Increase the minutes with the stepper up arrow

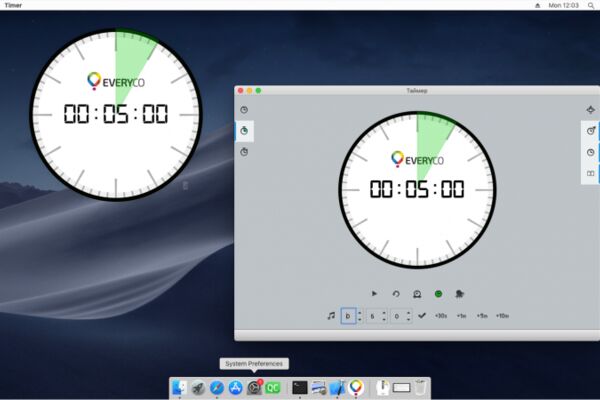[384, 312]
